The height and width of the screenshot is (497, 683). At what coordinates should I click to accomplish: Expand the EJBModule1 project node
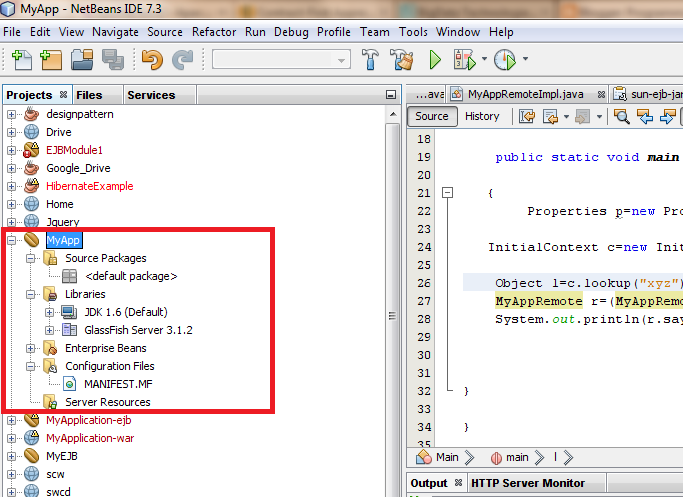click(11, 150)
